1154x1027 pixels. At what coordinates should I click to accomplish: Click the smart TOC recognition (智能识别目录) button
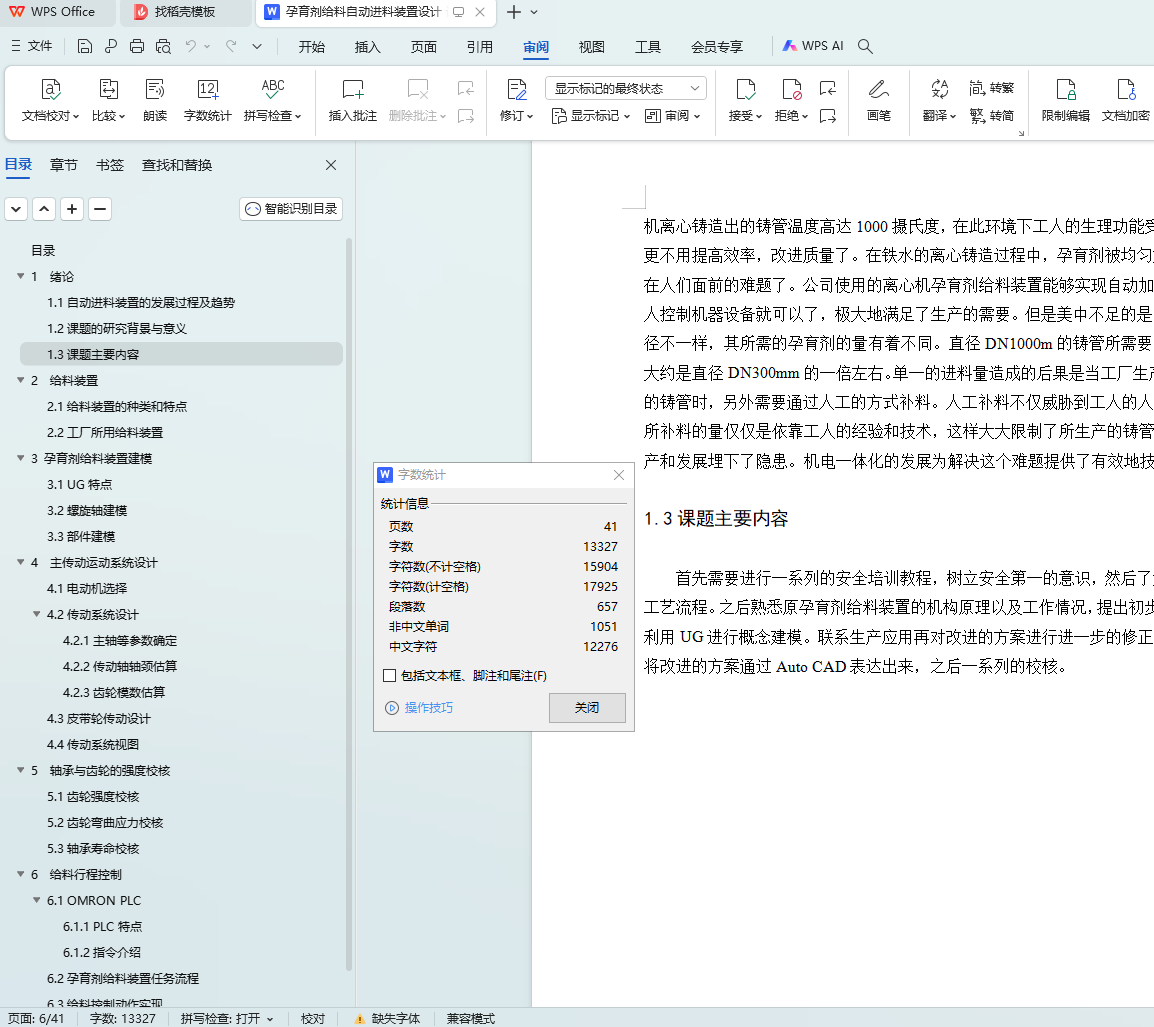click(292, 209)
